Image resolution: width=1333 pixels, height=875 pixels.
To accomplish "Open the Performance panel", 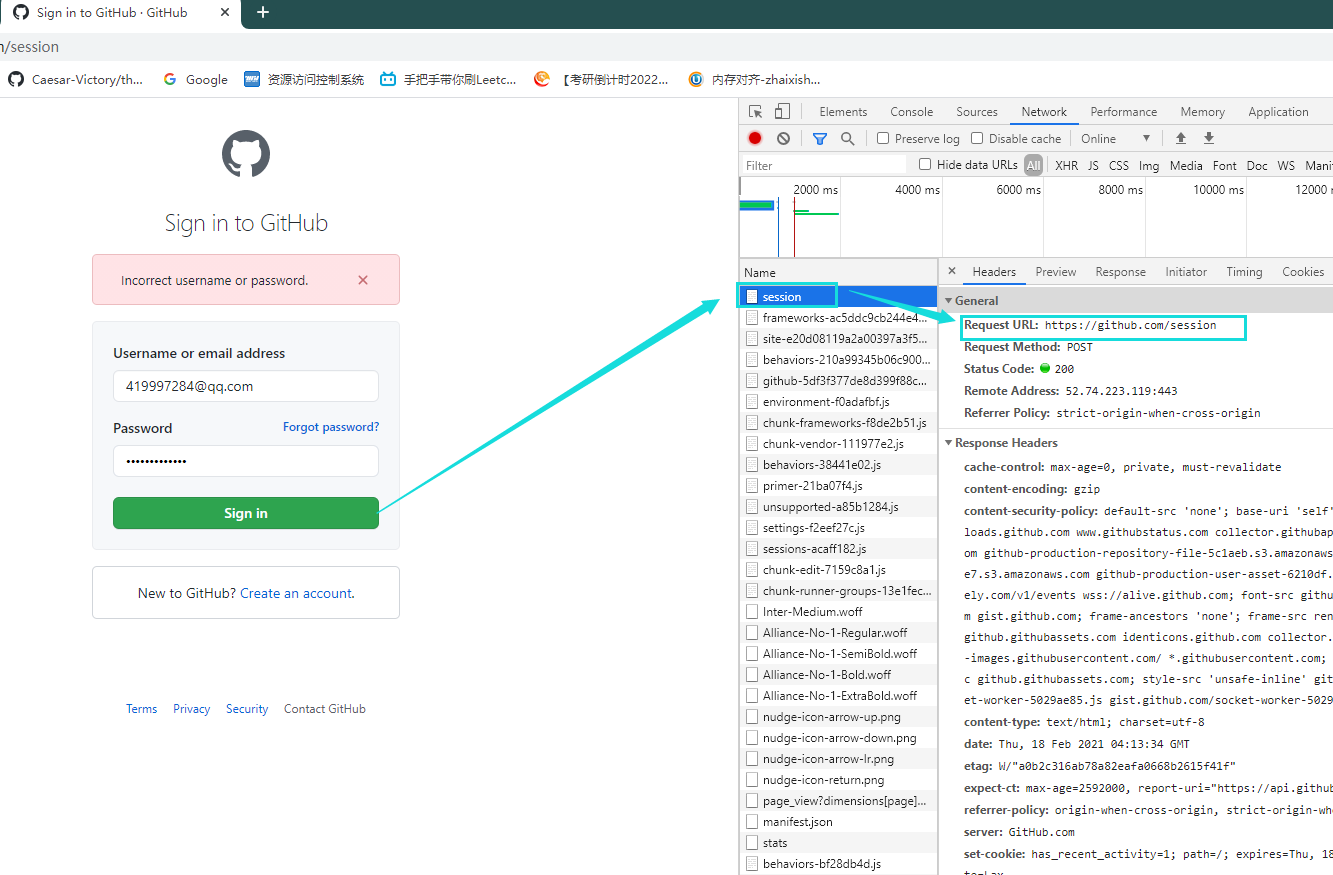I will [1124, 112].
